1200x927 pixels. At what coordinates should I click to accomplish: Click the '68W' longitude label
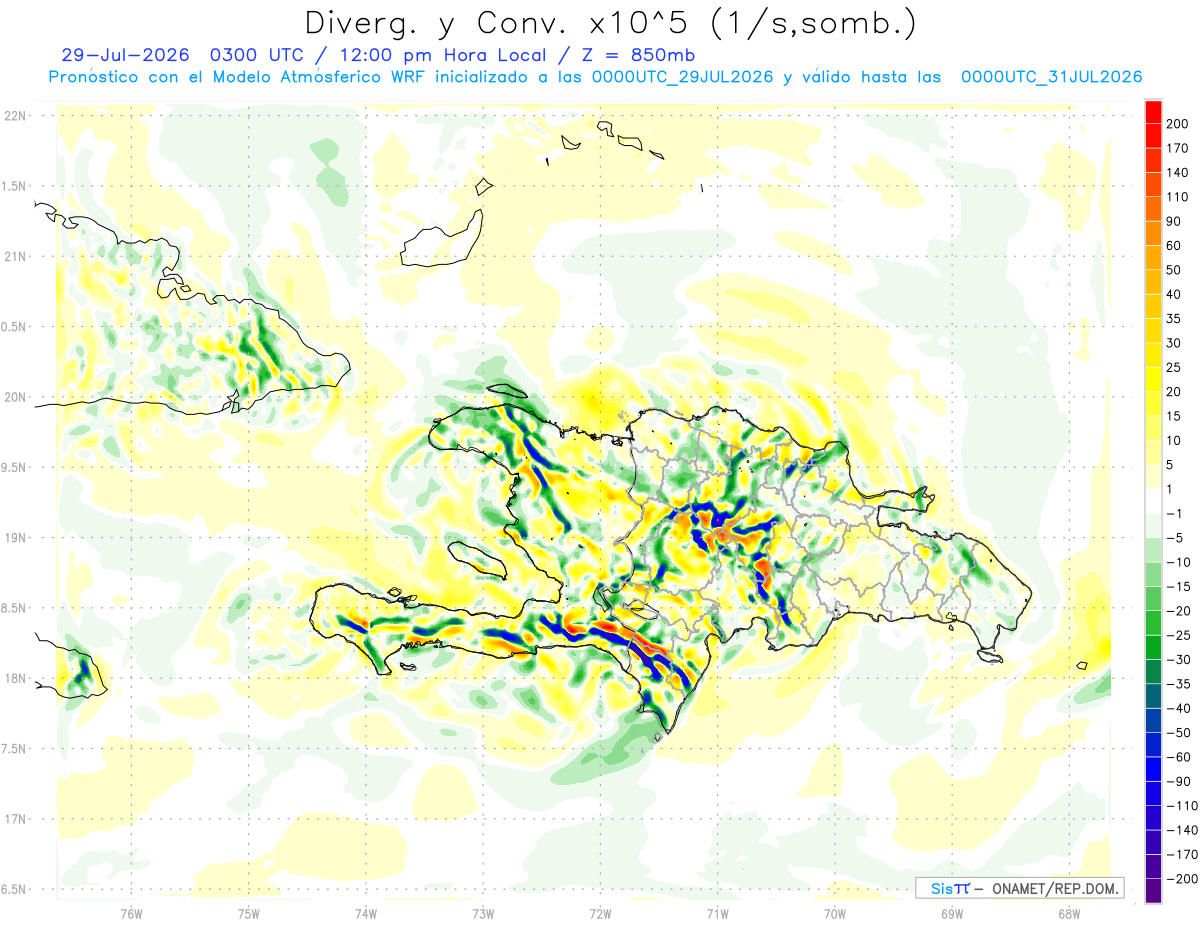coord(1069,914)
